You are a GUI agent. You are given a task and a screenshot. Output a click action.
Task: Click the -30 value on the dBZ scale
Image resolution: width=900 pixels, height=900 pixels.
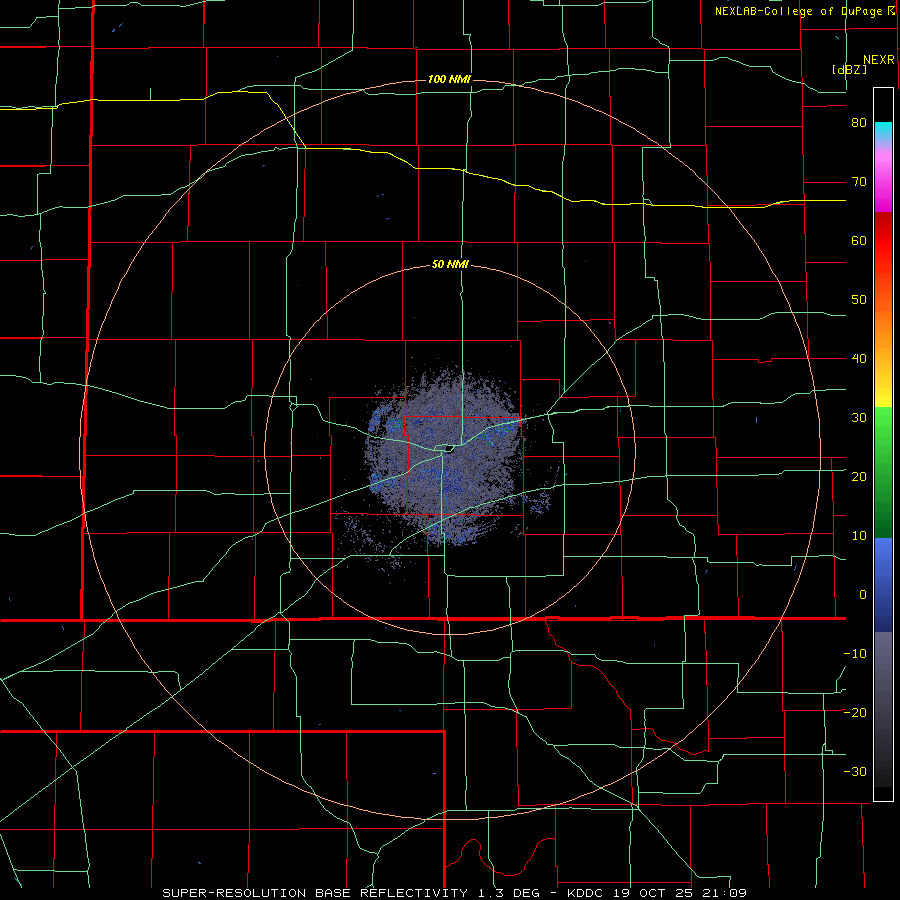[x=855, y=773]
